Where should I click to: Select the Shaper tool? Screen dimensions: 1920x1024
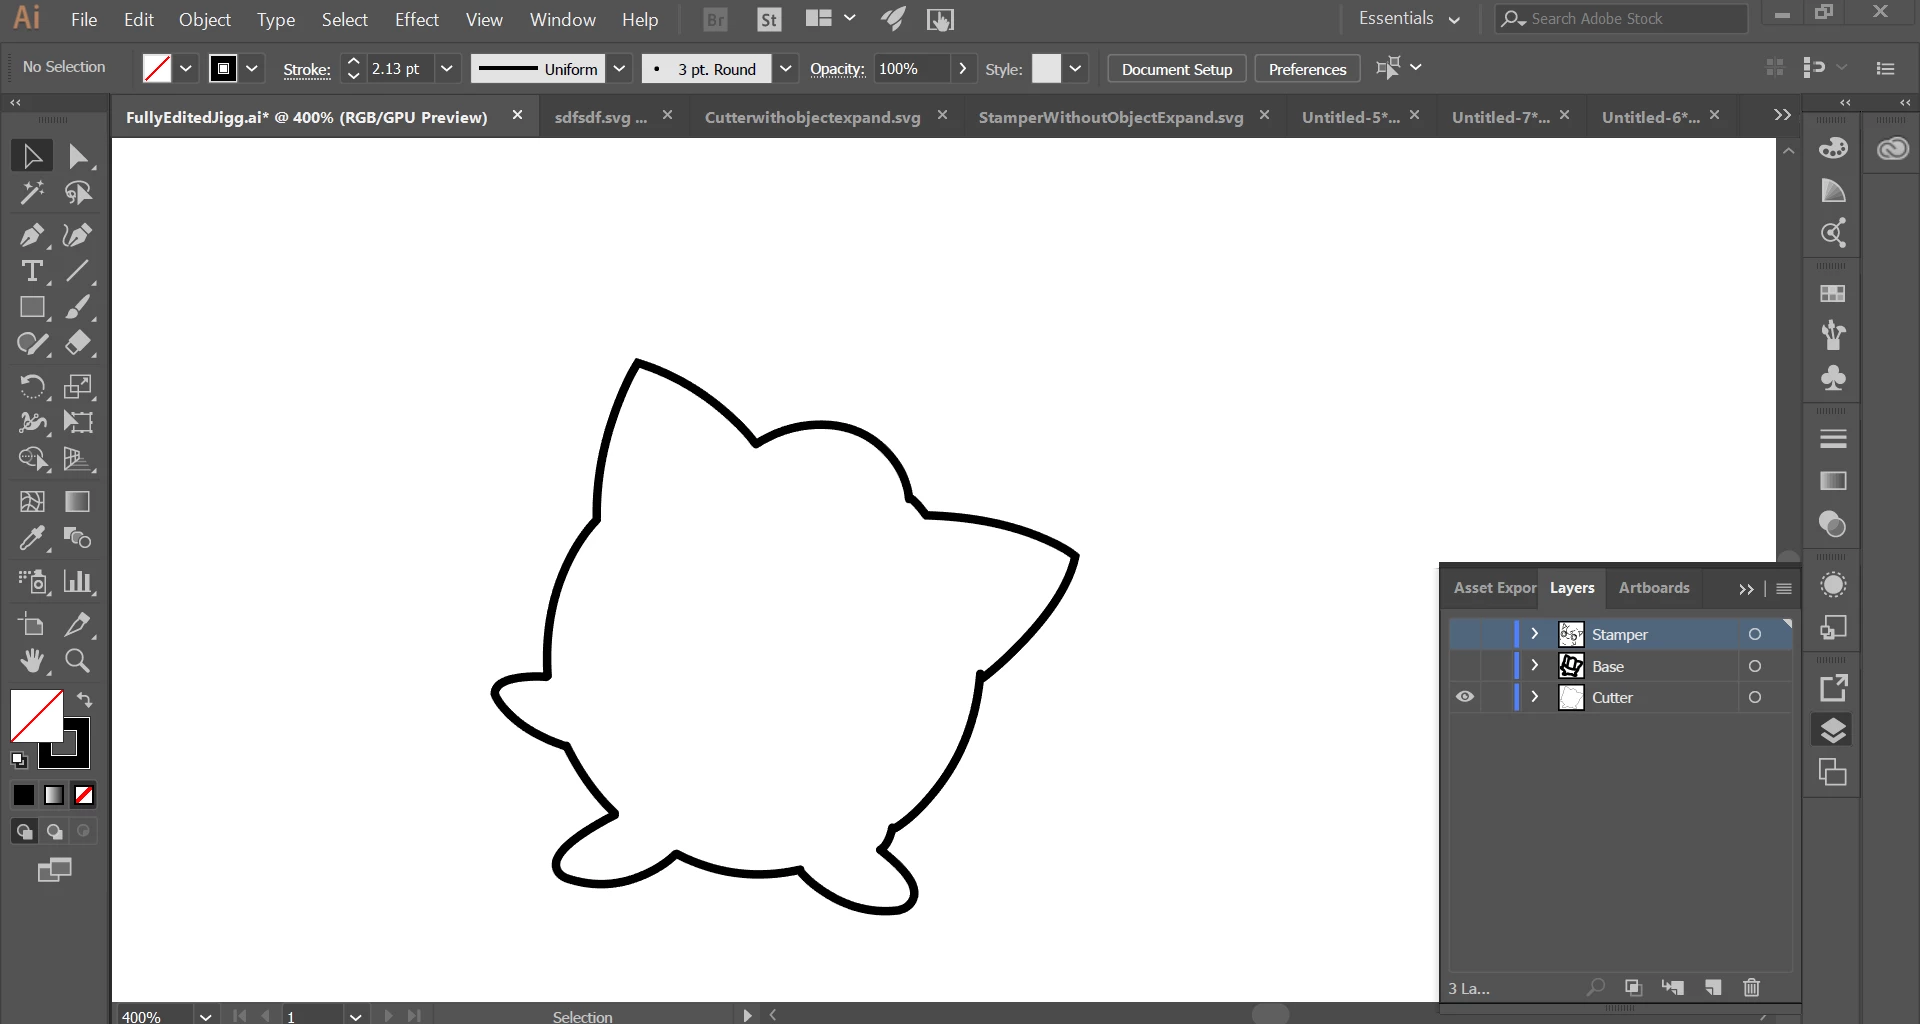point(32,344)
